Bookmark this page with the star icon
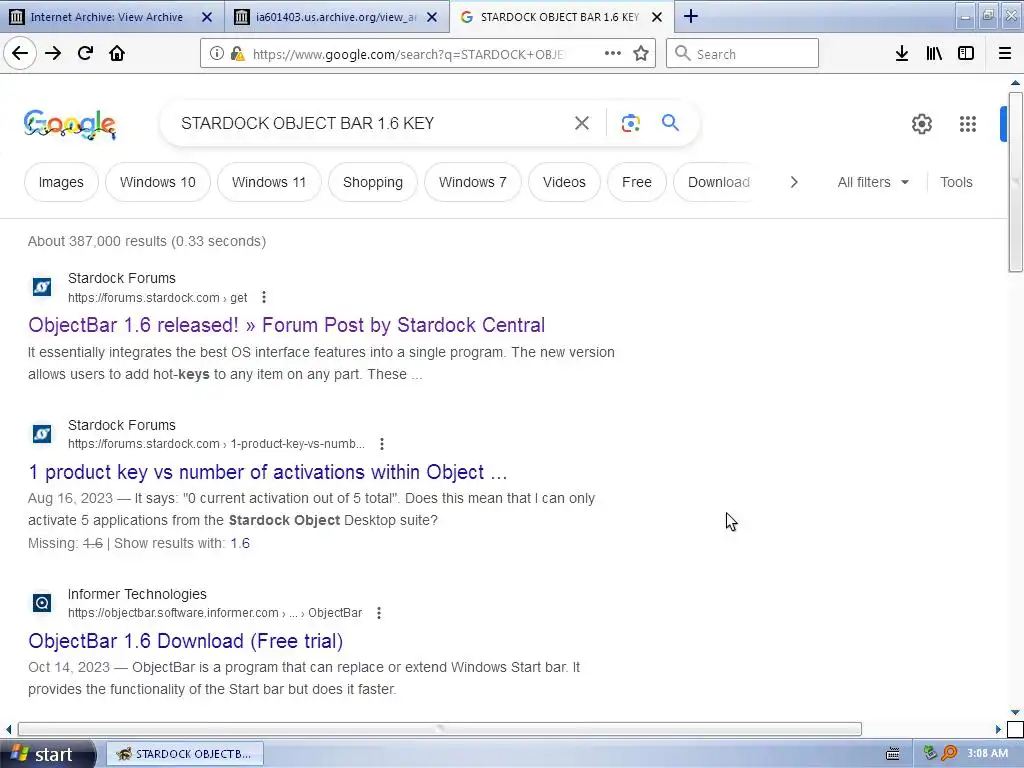 [x=641, y=54]
